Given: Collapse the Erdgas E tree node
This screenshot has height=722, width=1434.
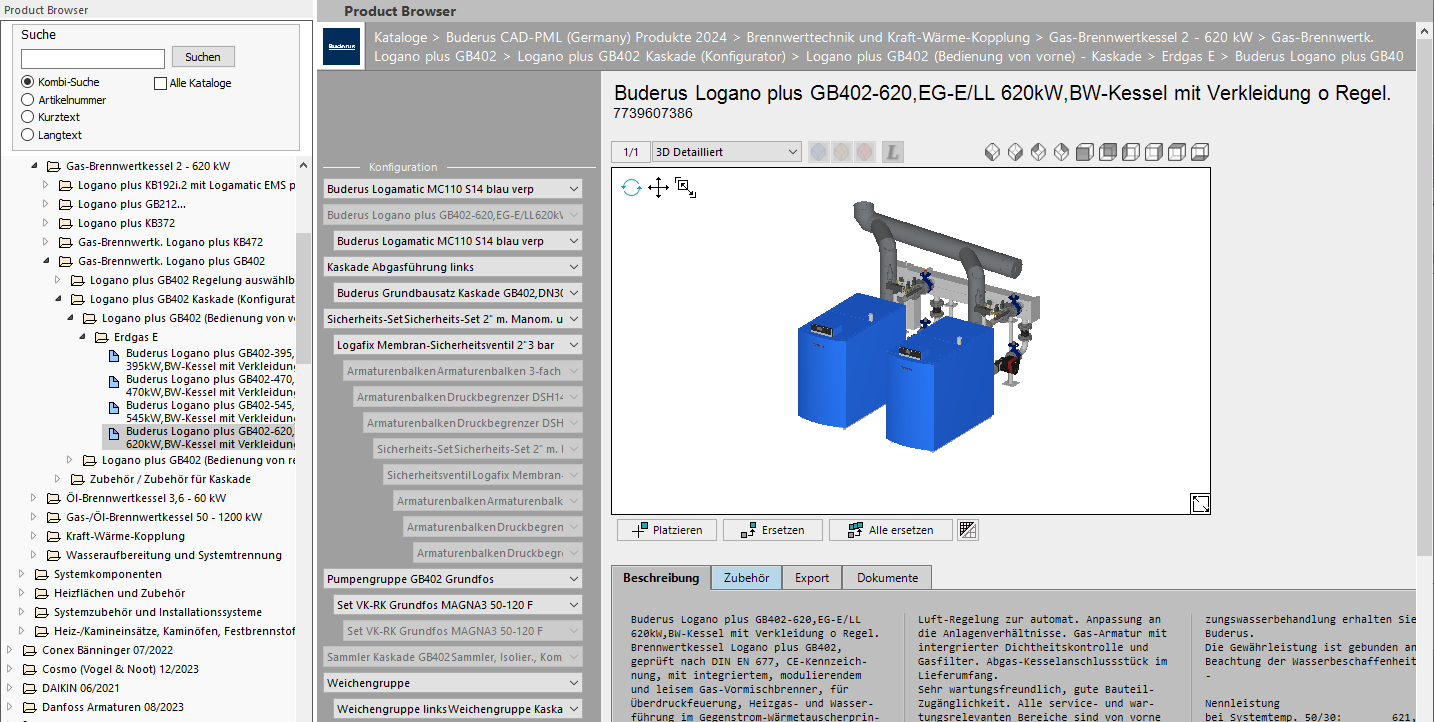Looking at the screenshot, I should (80, 337).
